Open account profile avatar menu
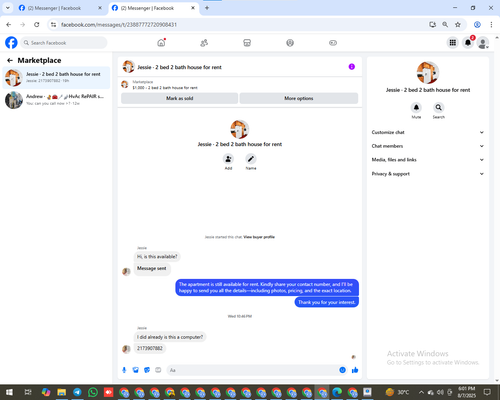The image size is (500, 400). [483, 43]
